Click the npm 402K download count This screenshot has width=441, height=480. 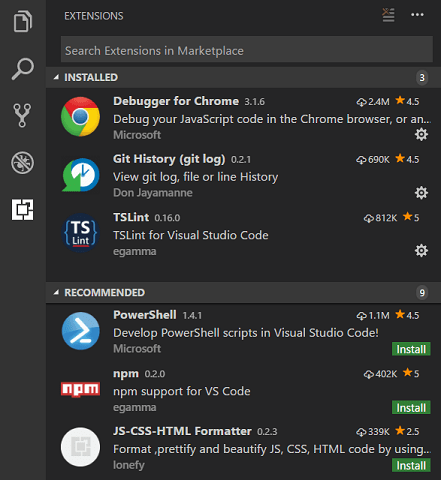(380, 374)
